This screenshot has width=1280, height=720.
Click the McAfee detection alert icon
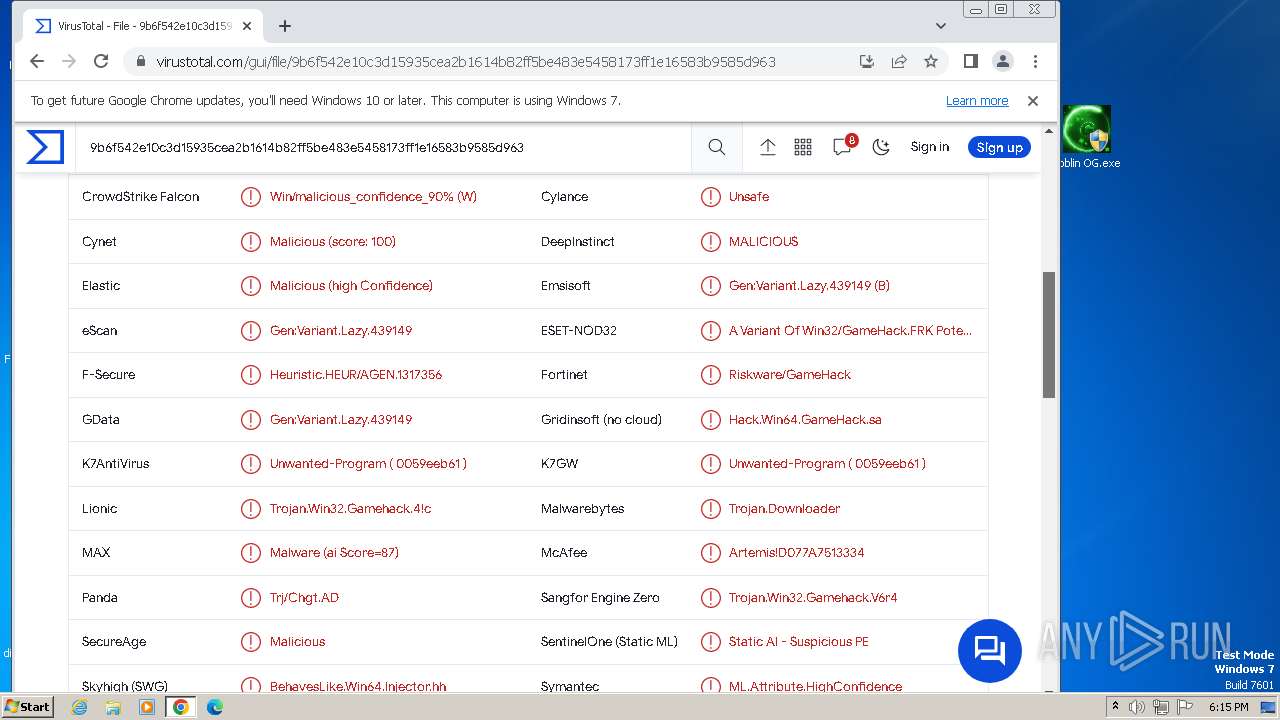pos(710,553)
